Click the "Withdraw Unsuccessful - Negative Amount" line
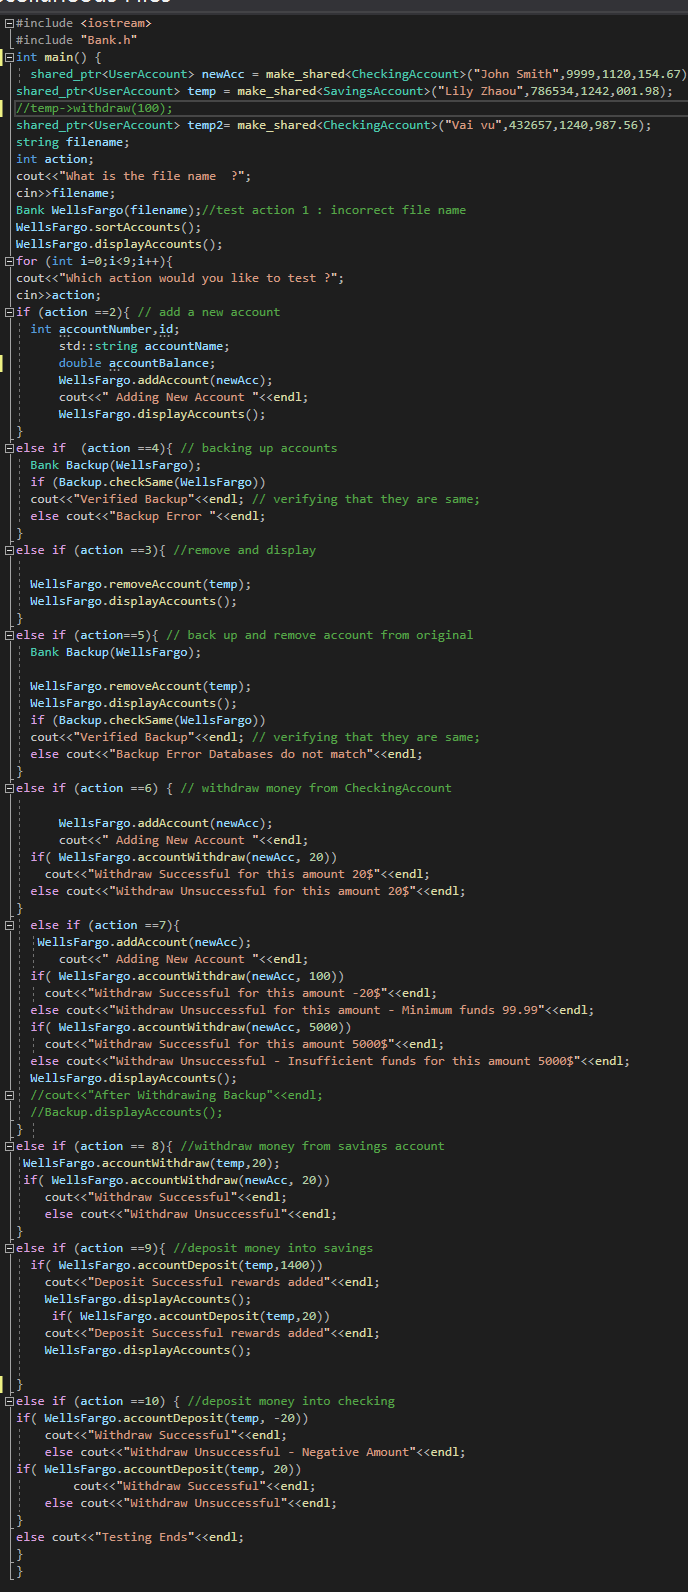 point(255,1452)
